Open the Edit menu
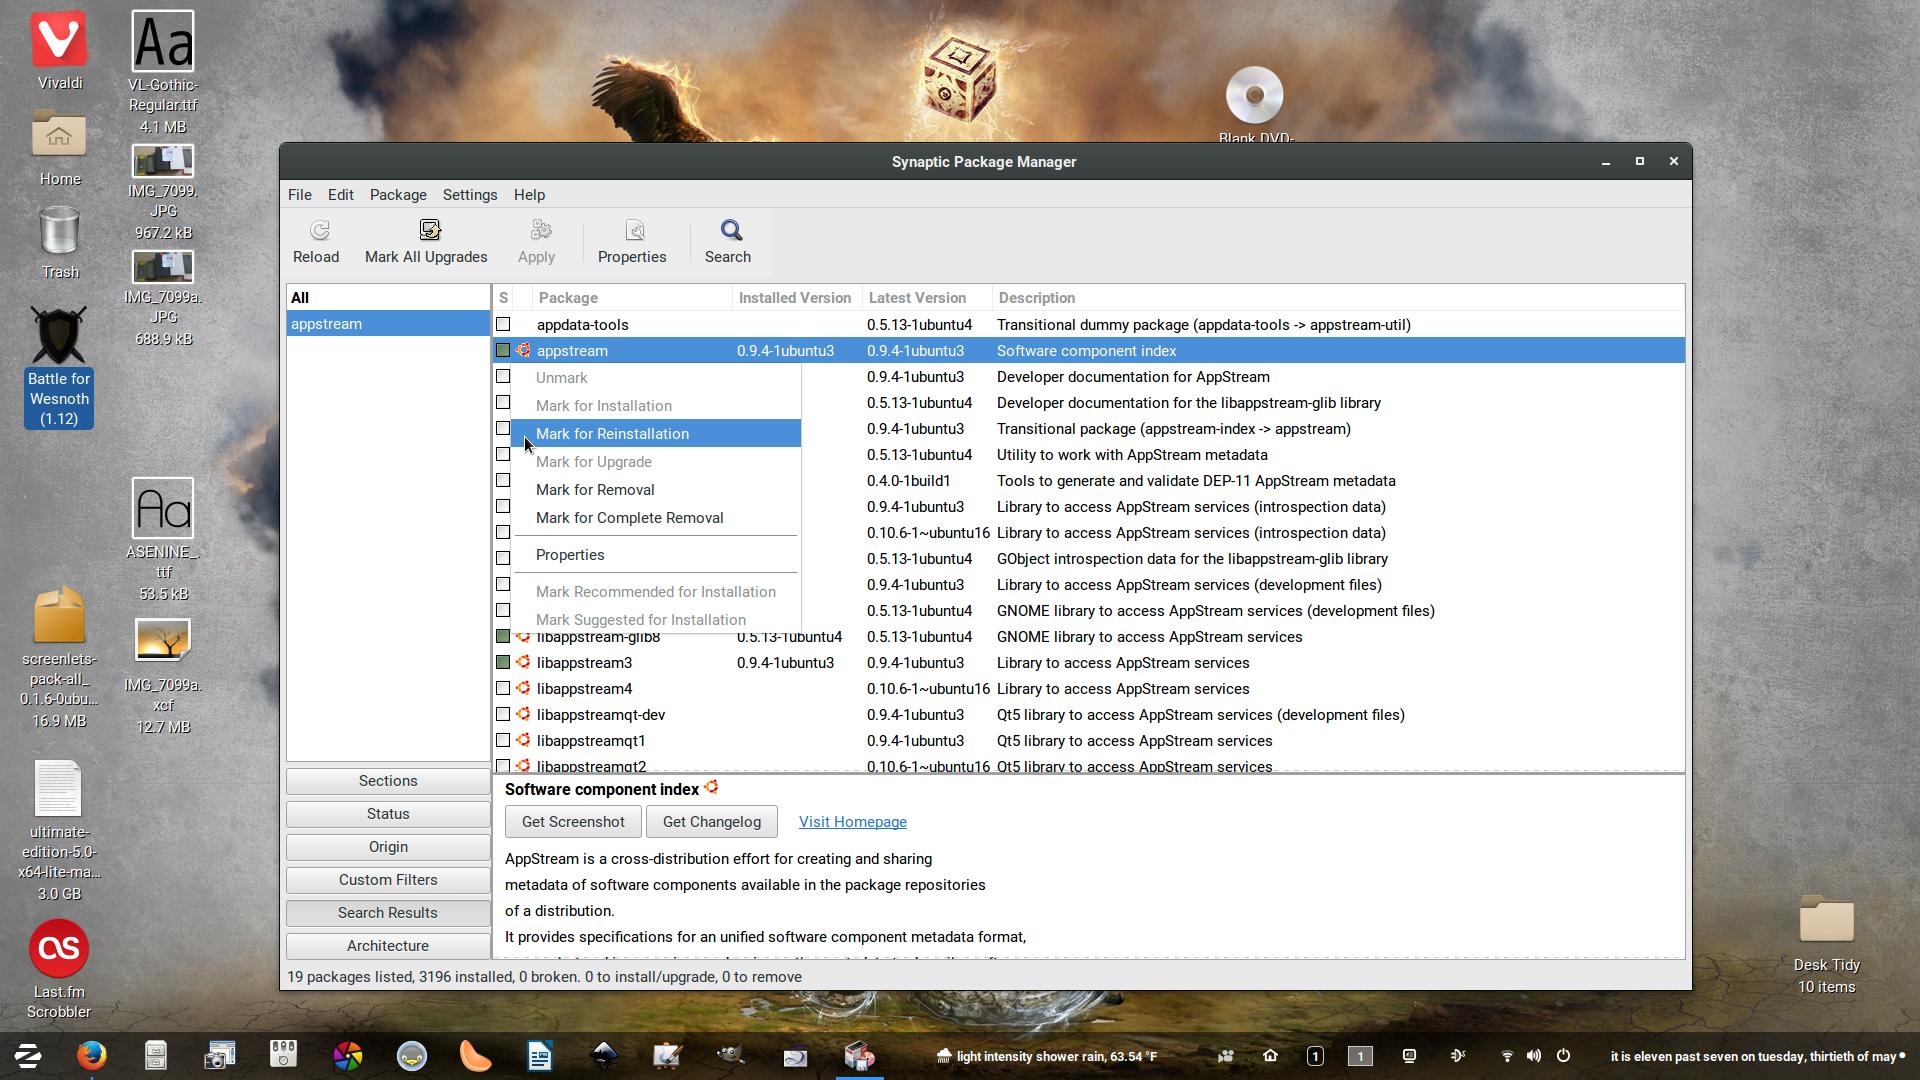Image resolution: width=1920 pixels, height=1080 pixels. [x=340, y=195]
